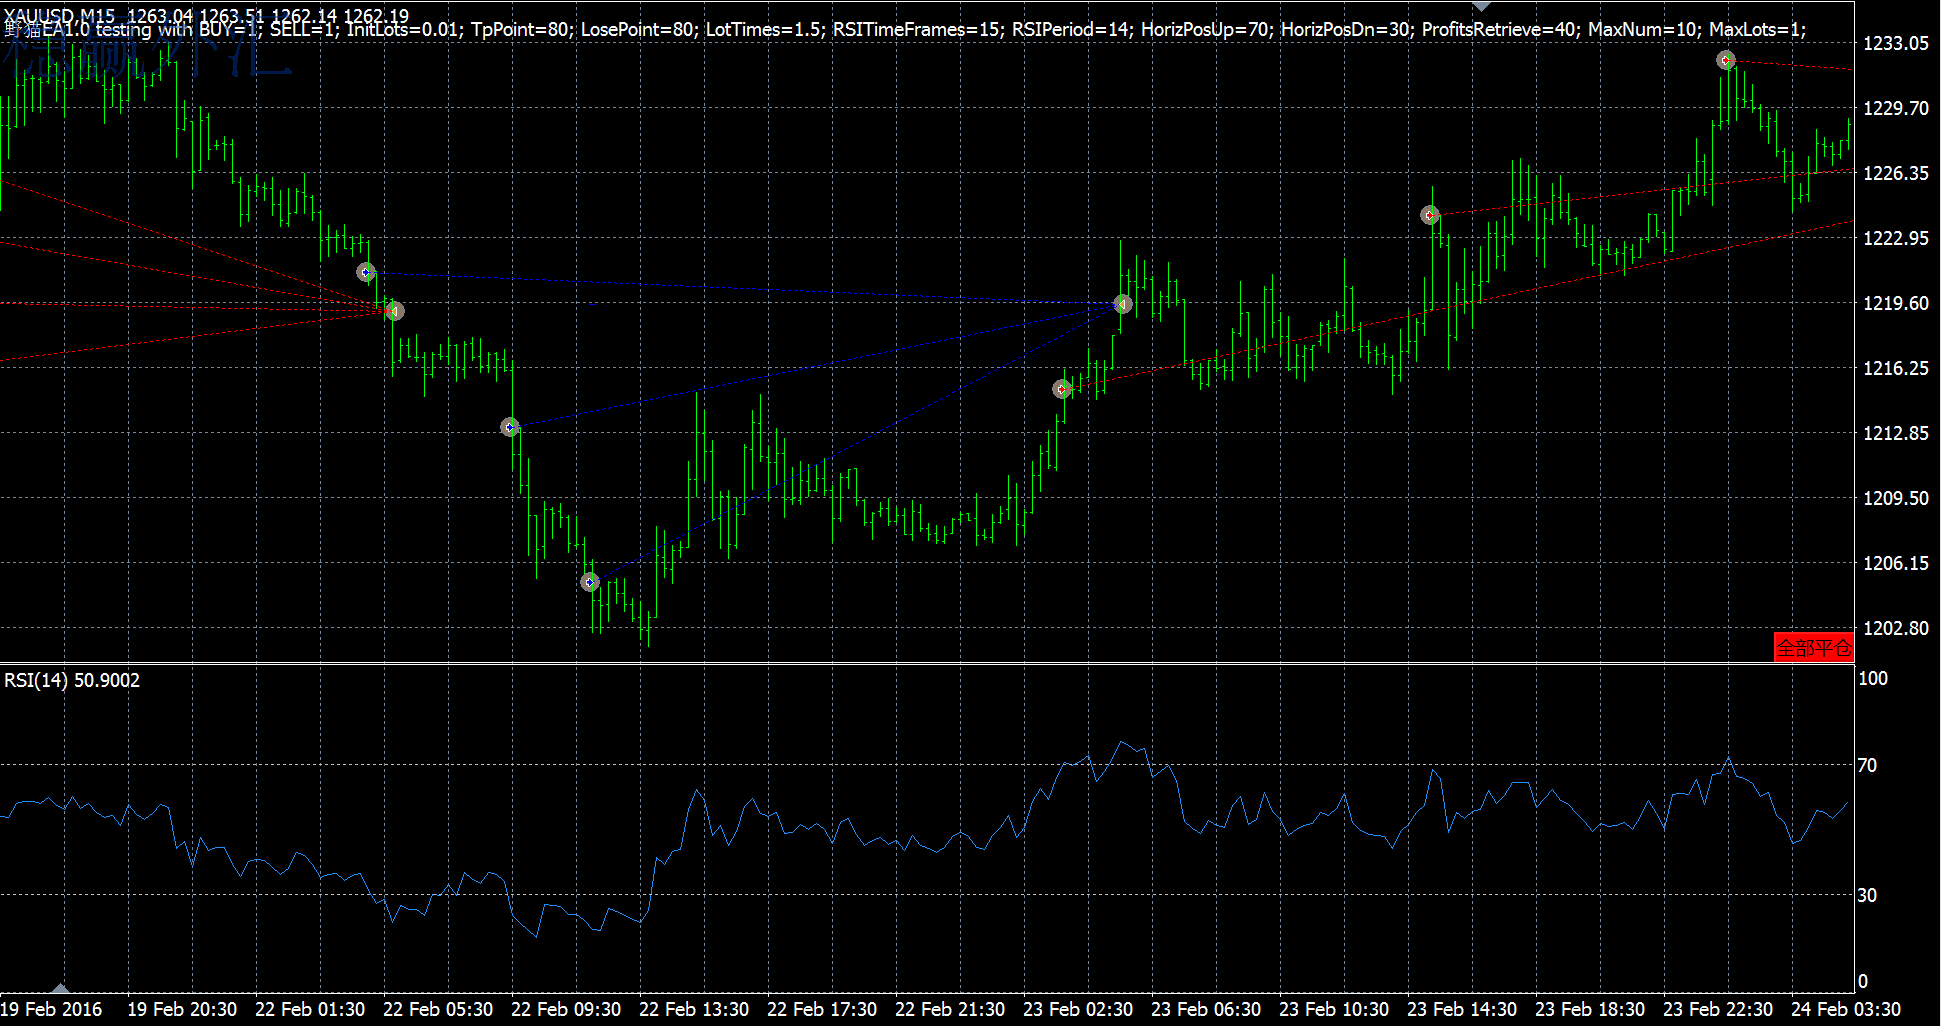Click the 1233.05 price scale label
The height and width of the screenshot is (1026, 1942).
coord(1896,43)
